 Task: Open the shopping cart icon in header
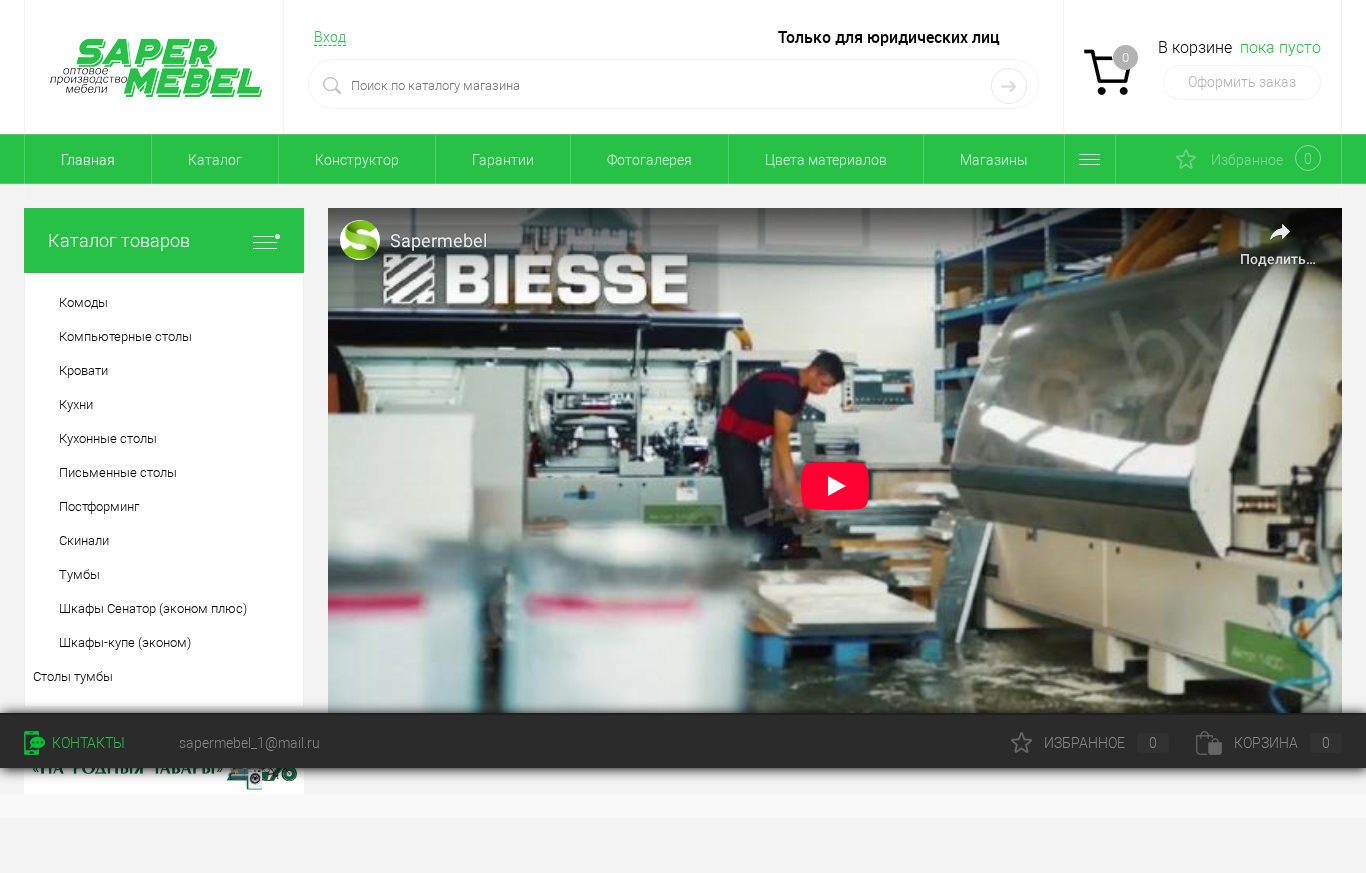[x=1107, y=73]
